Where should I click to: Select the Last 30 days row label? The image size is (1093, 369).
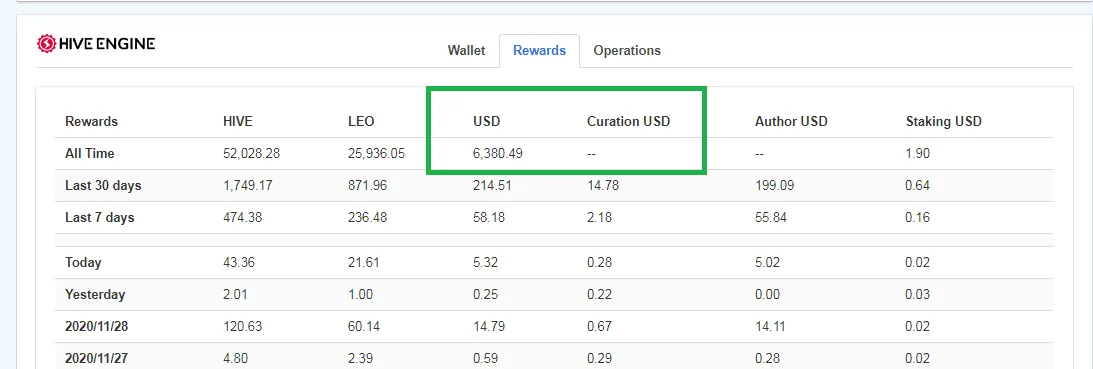(103, 186)
